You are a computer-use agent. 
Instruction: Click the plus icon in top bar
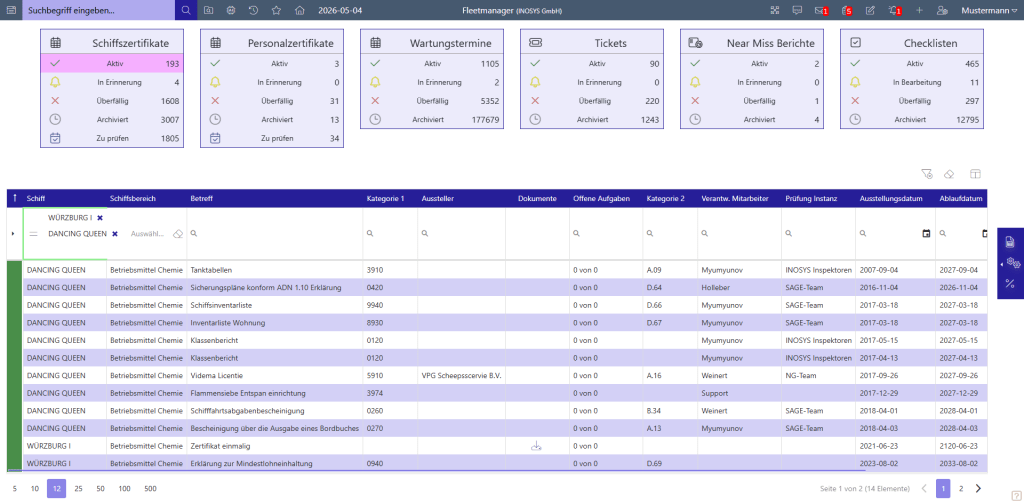click(x=919, y=10)
